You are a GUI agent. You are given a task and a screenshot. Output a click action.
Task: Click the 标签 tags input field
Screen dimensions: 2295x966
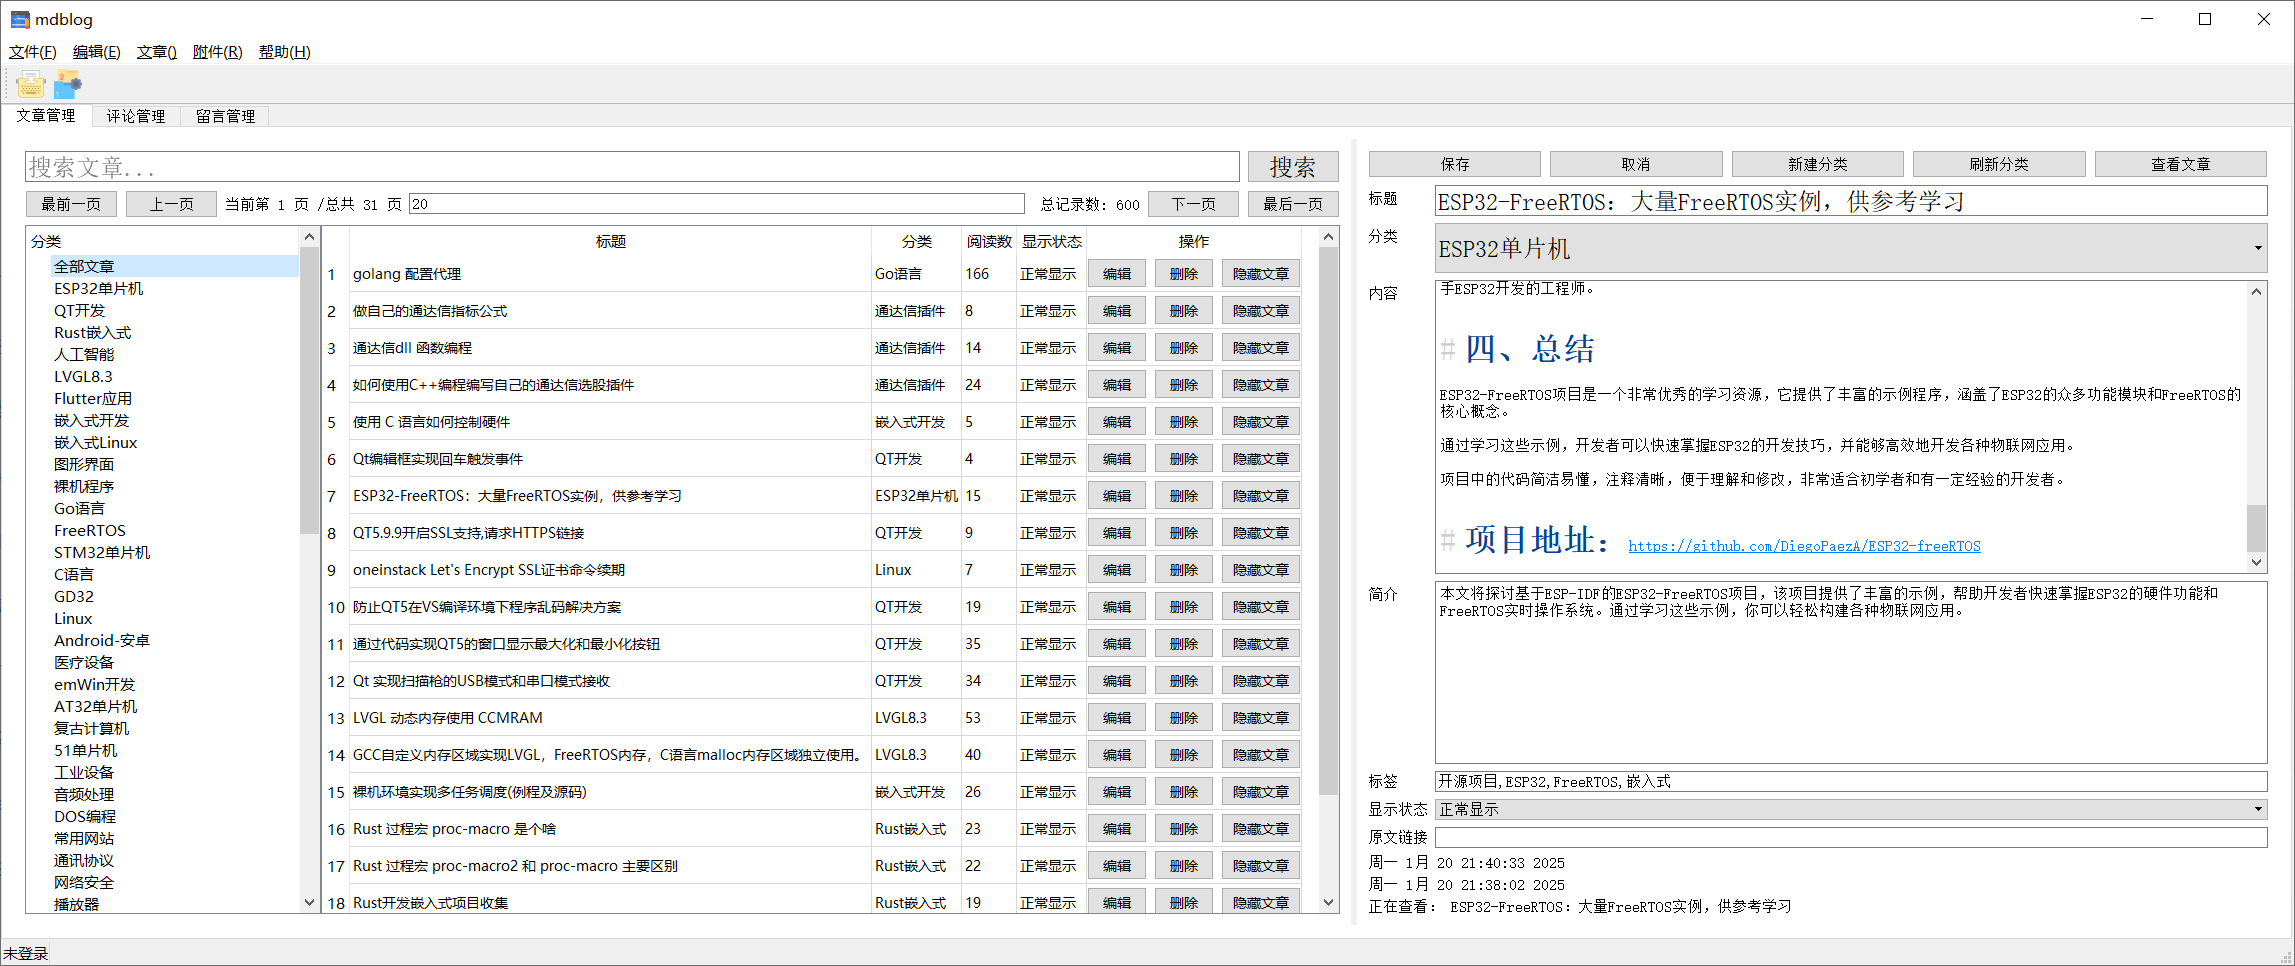(x=1851, y=781)
